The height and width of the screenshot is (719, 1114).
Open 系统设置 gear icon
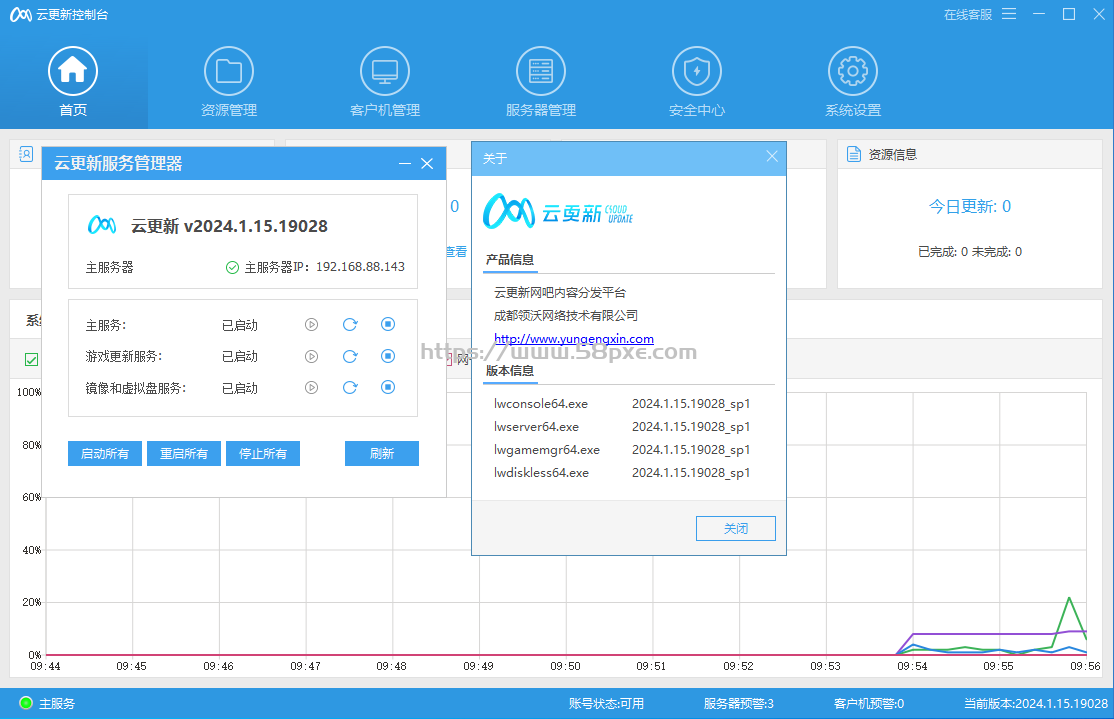[853, 71]
